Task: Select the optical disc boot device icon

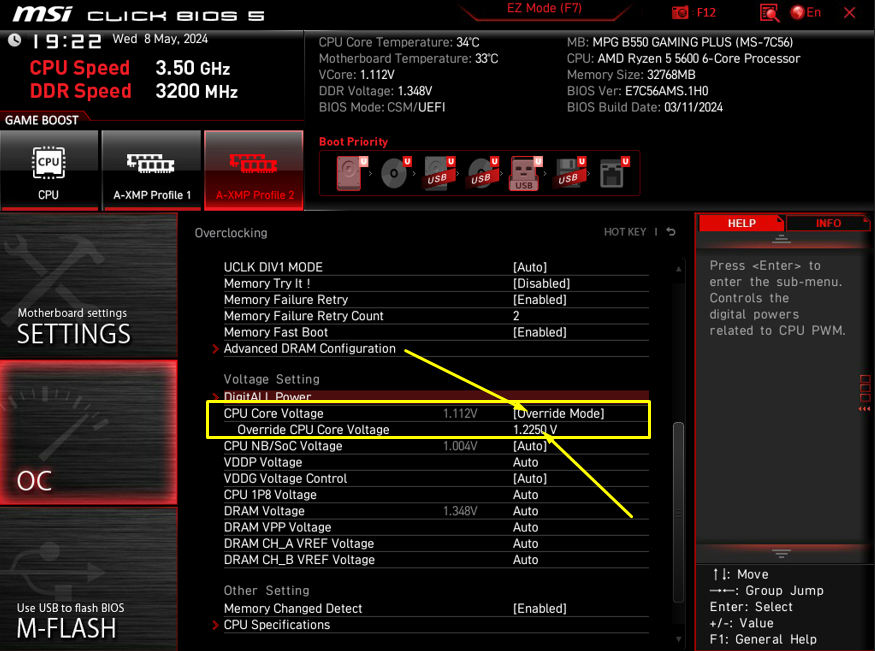Action: click(393, 173)
